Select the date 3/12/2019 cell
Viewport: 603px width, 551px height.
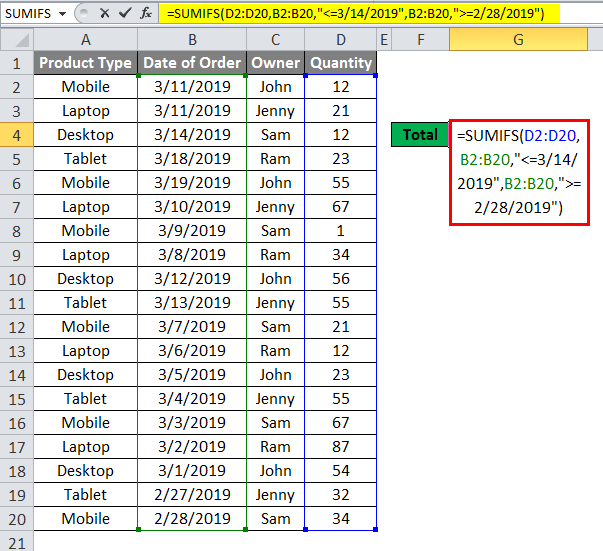point(192,279)
